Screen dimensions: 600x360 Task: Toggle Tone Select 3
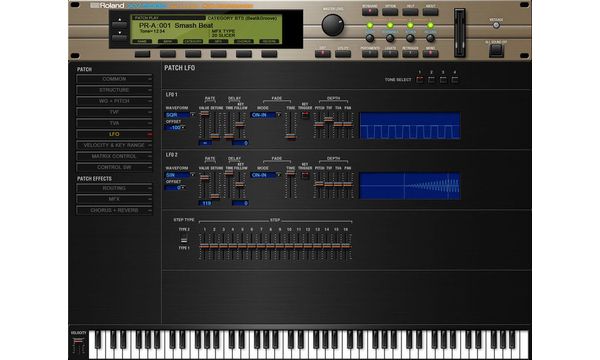443,80
